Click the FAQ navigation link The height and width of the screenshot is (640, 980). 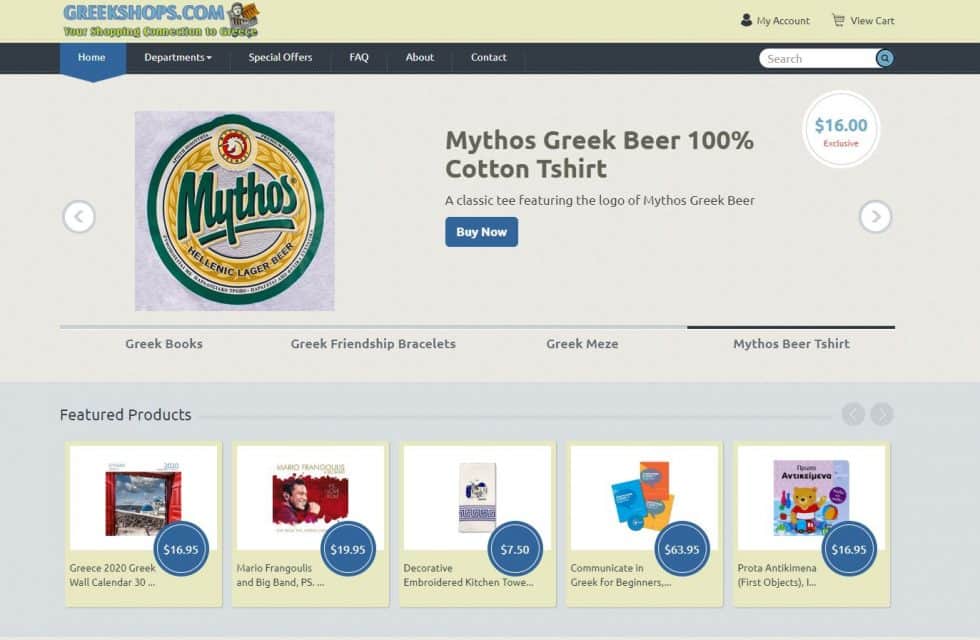coord(358,58)
